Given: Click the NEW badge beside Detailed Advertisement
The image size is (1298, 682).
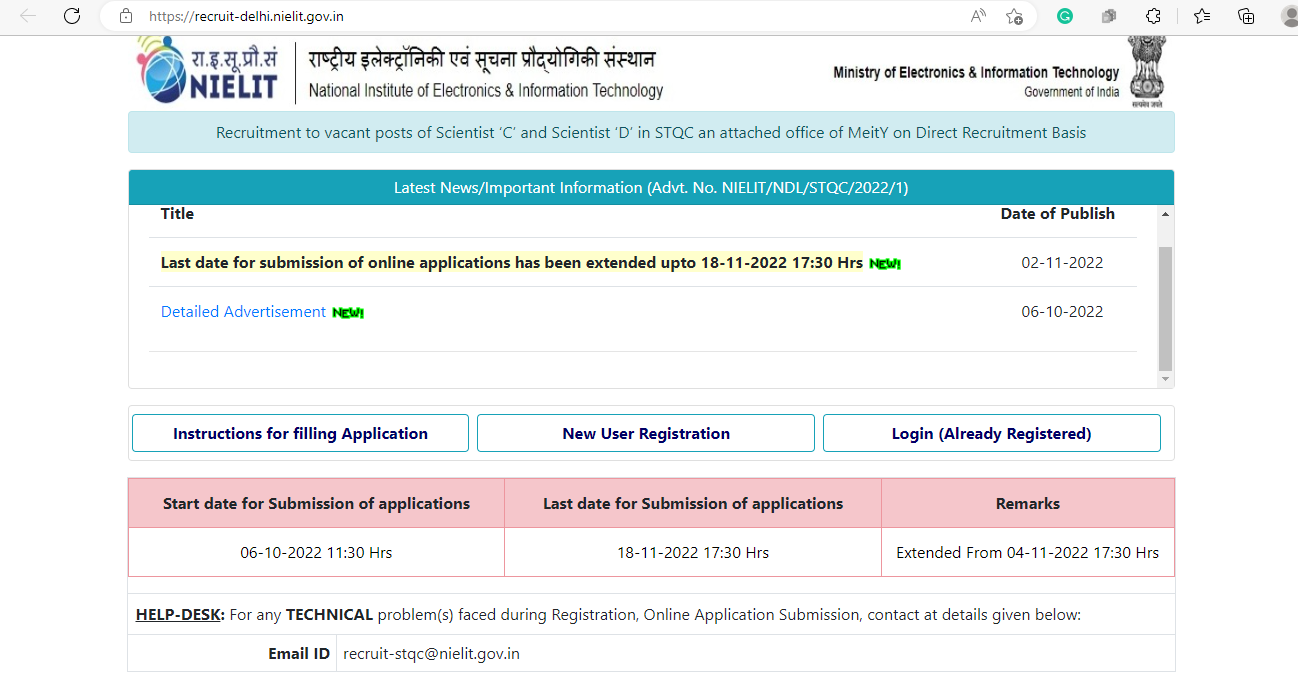Looking at the screenshot, I should (348, 313).
